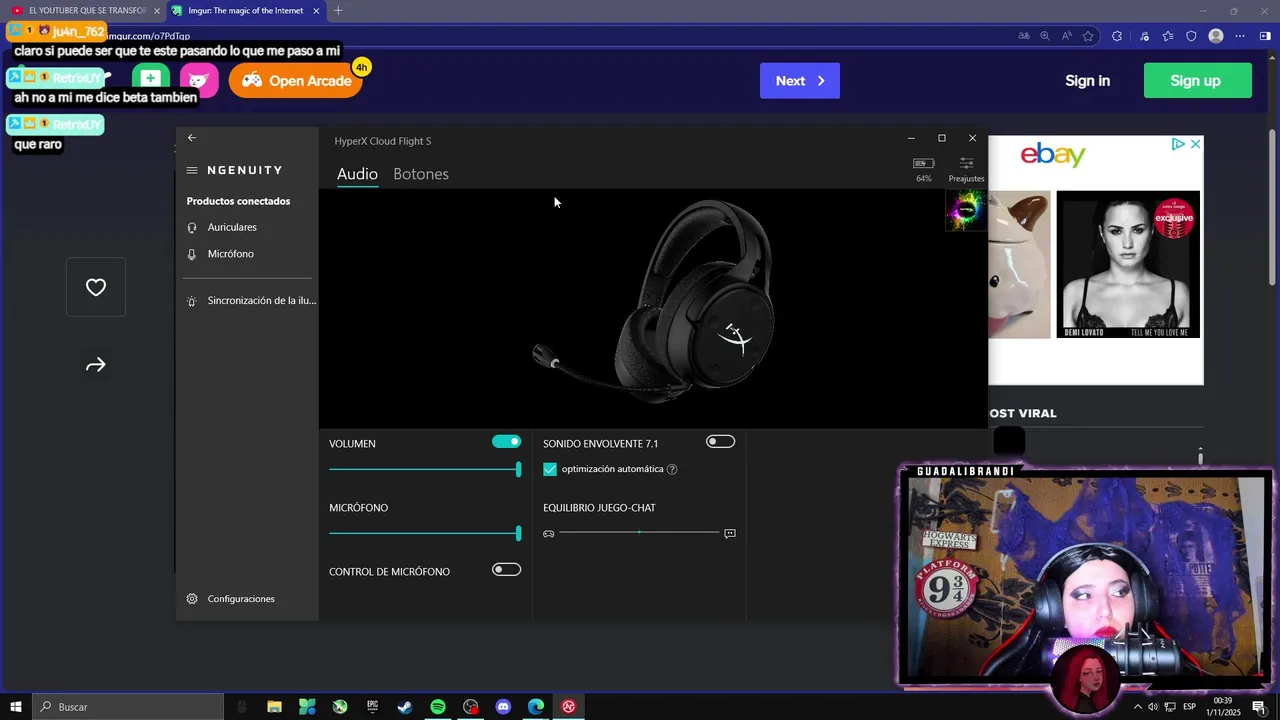Enable SONIDO ENVOLVENTE 7.1 toggle

[720, 442]
